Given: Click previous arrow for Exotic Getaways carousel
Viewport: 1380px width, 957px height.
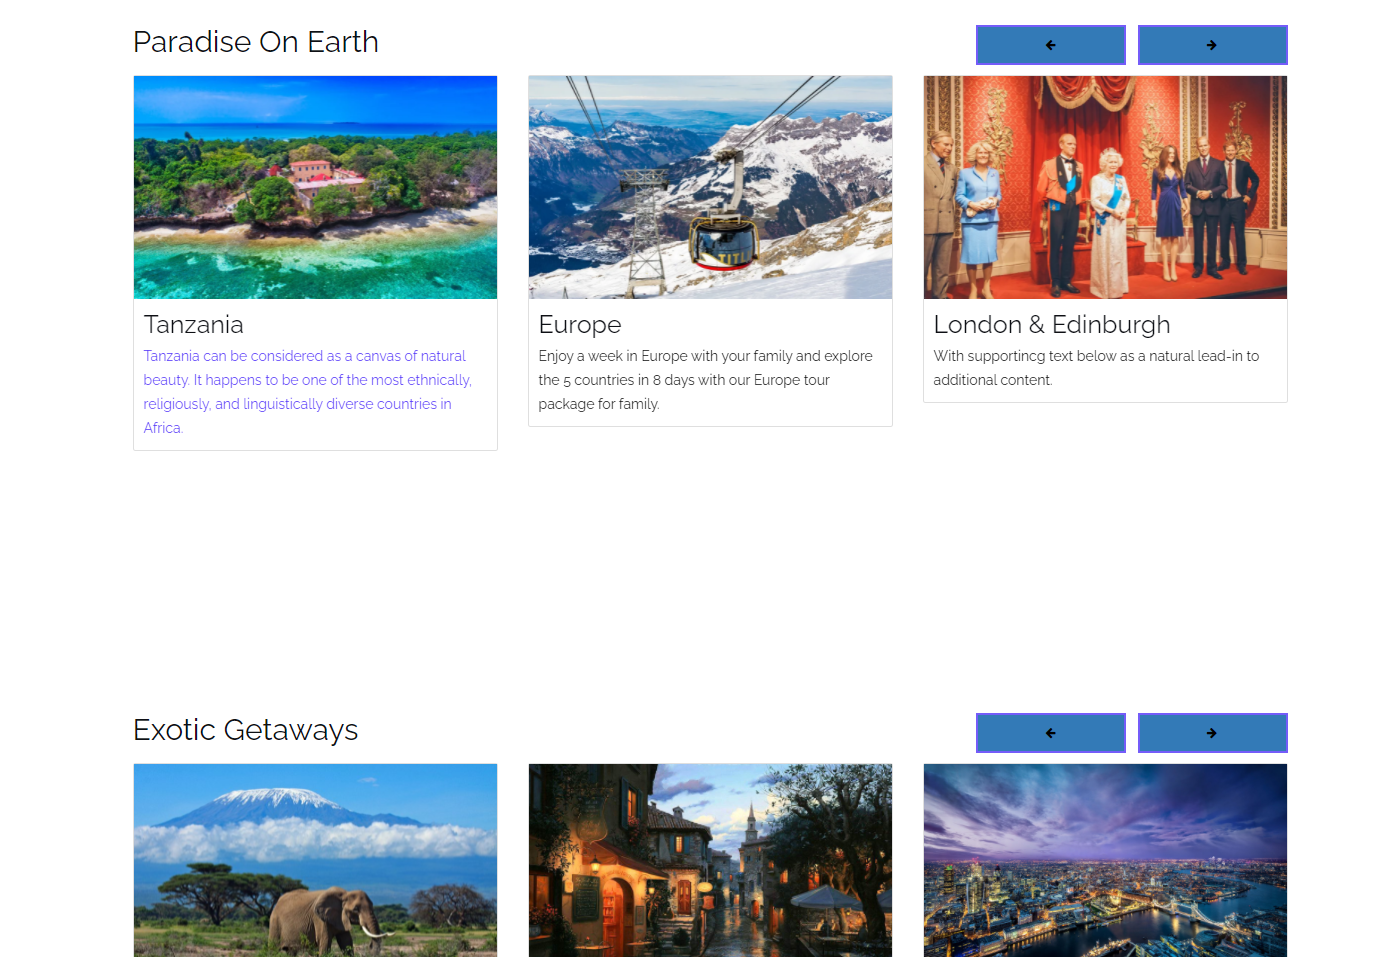Looking at the screenshot, I should [1051, 733].
